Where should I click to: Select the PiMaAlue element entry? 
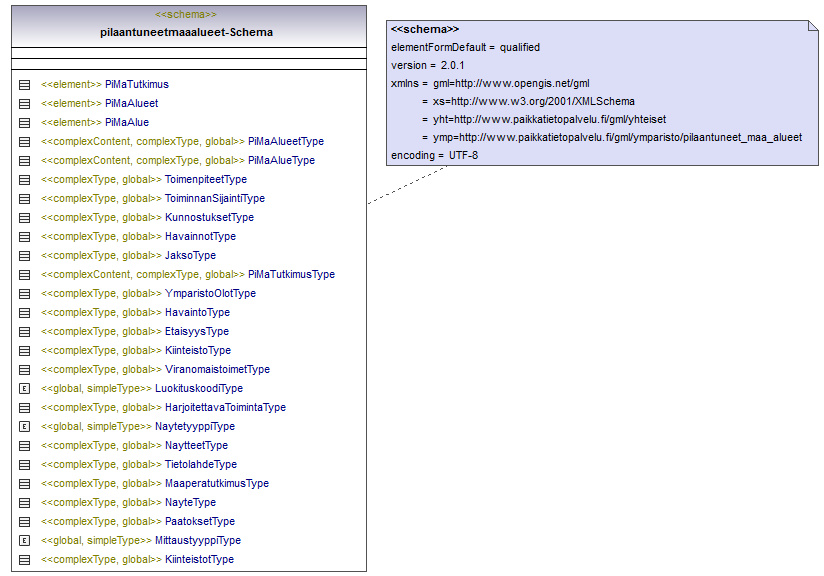[x=95, y=122]
